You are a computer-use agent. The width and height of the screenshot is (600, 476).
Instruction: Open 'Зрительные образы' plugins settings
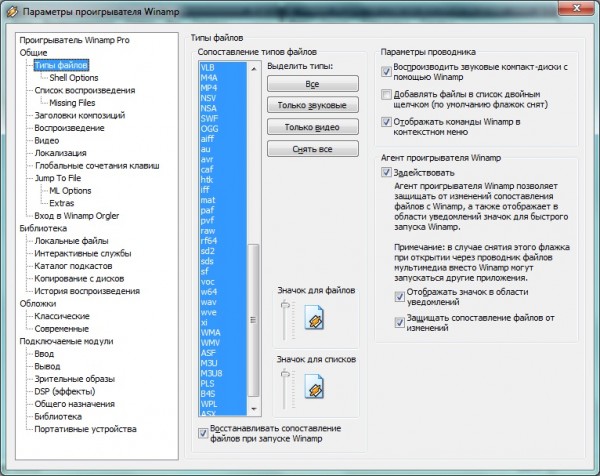click(75, 379)
